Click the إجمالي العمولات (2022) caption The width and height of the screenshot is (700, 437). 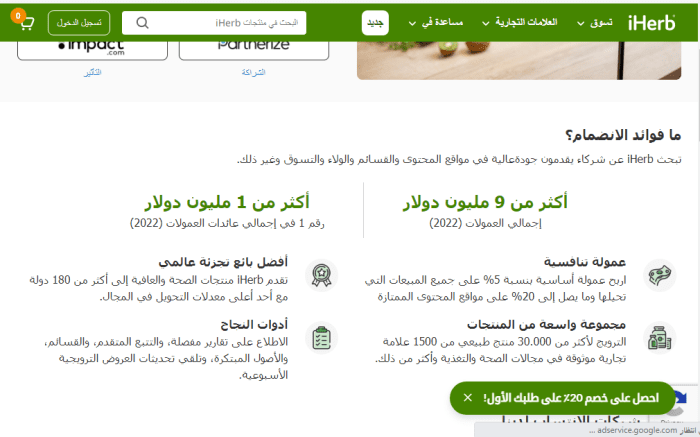point(485,223)
